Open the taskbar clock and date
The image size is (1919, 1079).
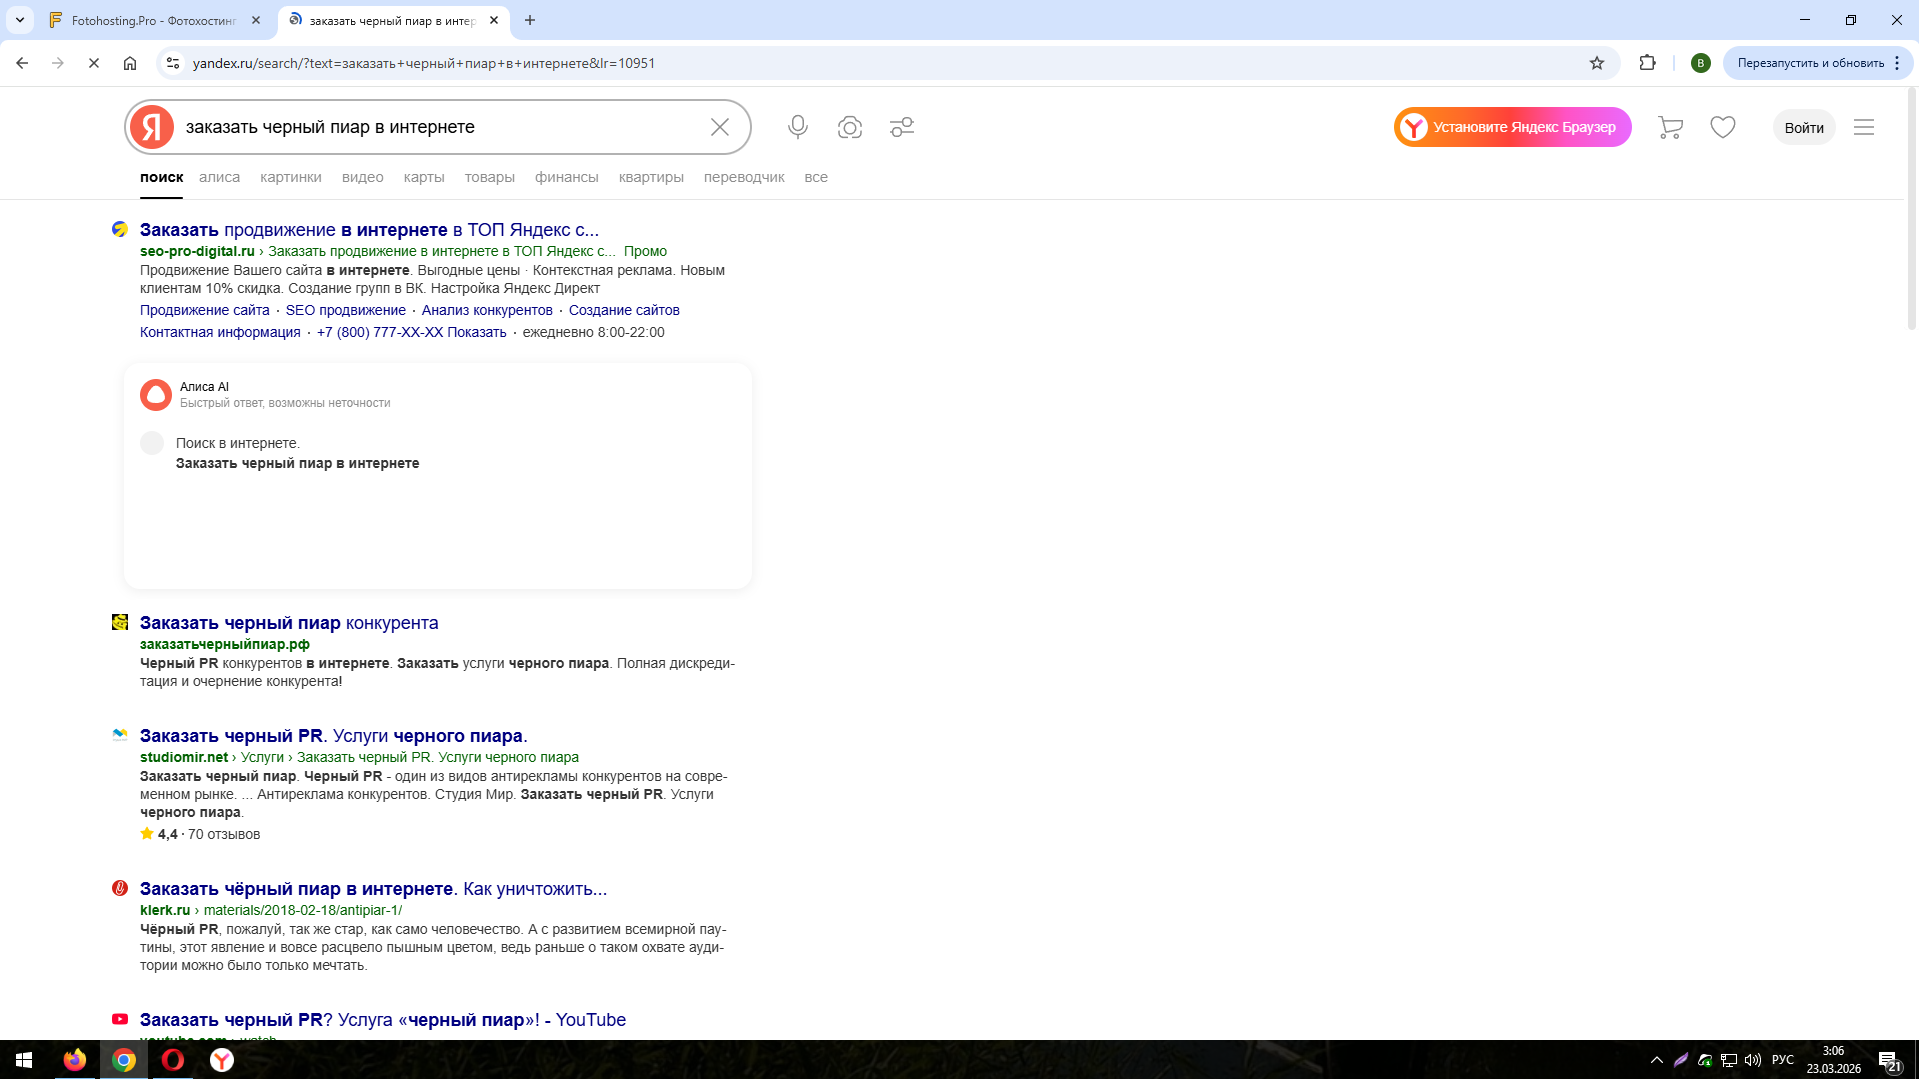pyautogui.click(x=1833, y=1060)
